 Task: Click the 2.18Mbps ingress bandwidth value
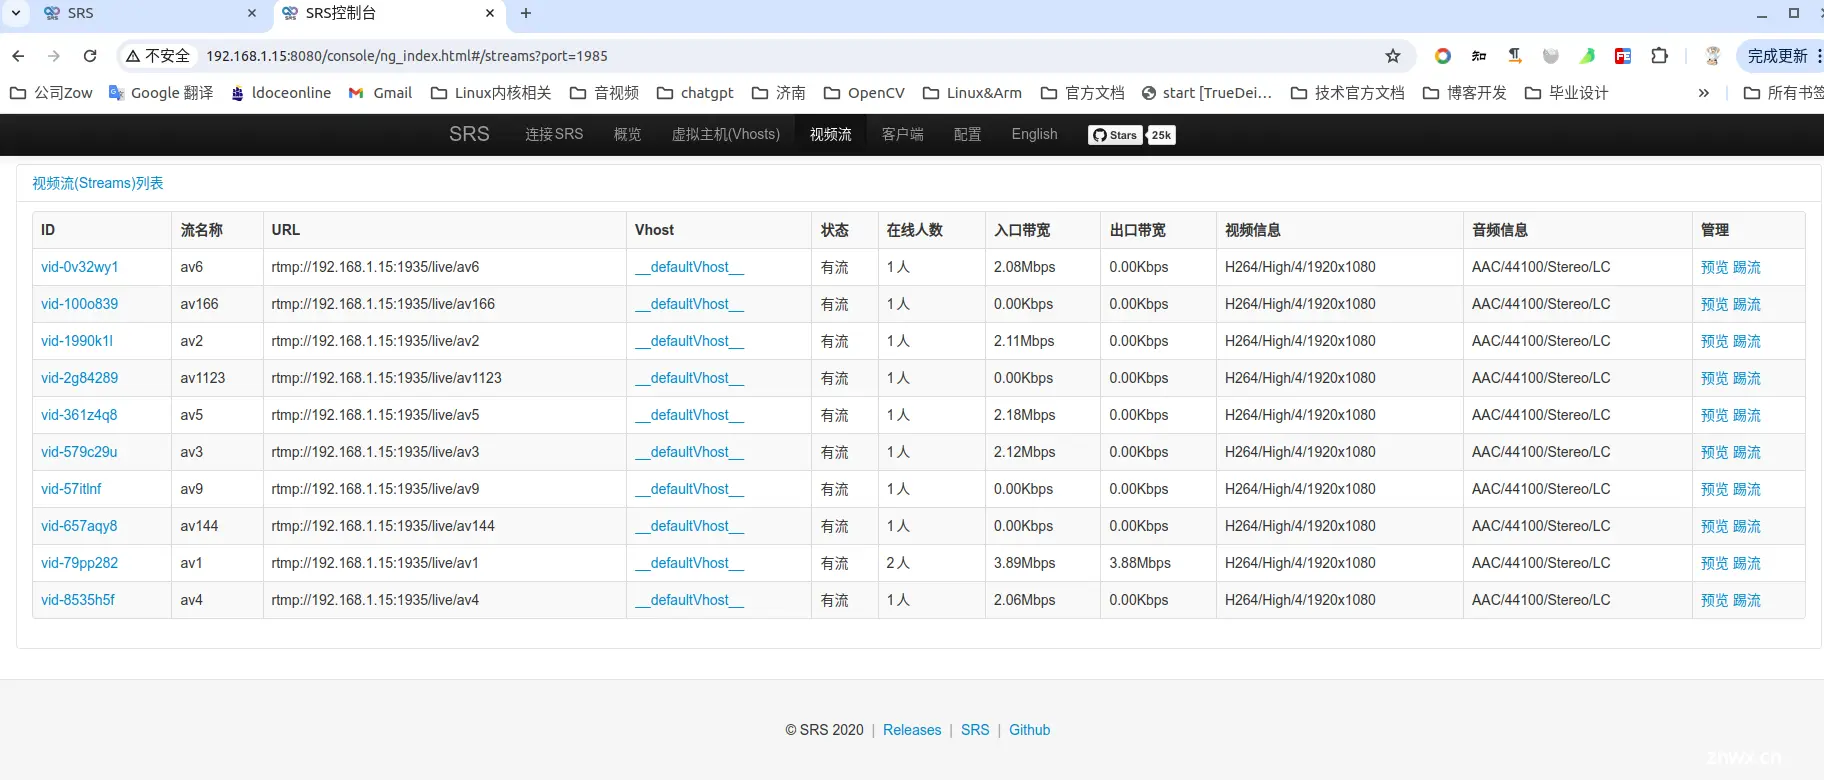[1024, 415]
